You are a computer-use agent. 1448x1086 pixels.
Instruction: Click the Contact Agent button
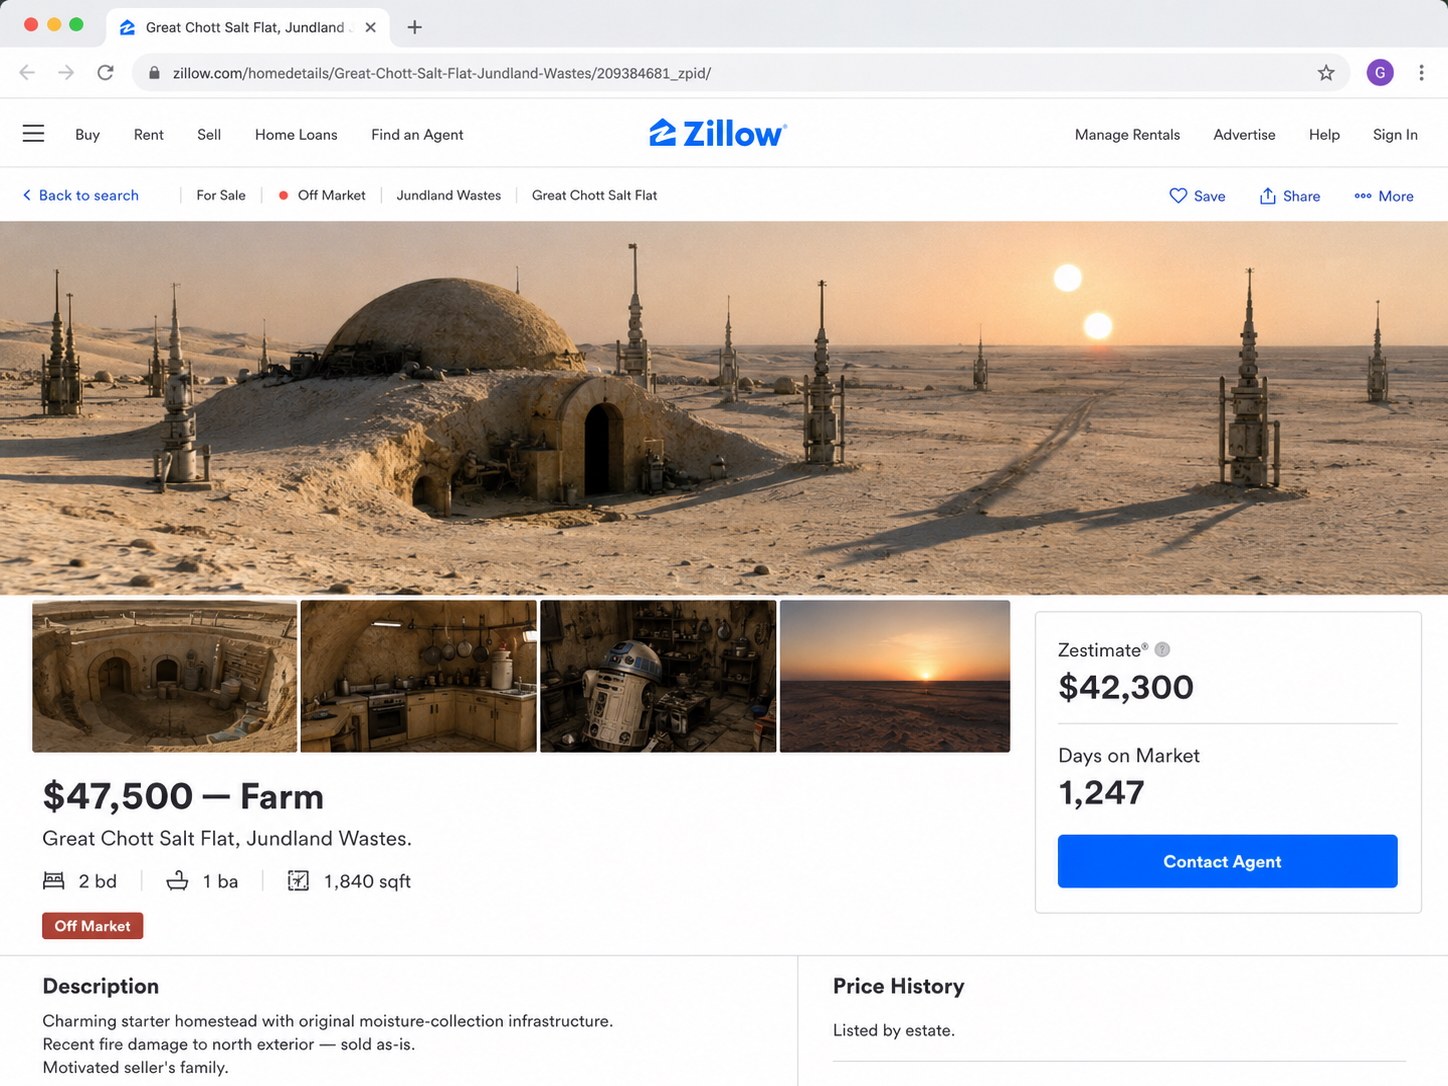1227,861
